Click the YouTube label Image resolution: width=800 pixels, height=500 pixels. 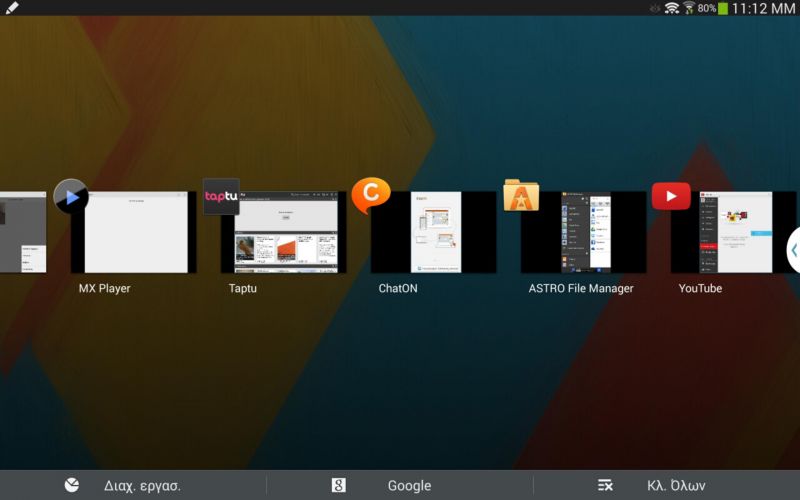tap(701, 288)
